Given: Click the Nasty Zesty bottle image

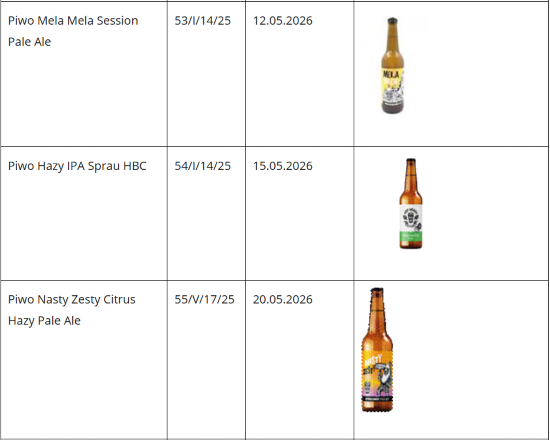Looking at the screenshot, I should coord(377,350).
